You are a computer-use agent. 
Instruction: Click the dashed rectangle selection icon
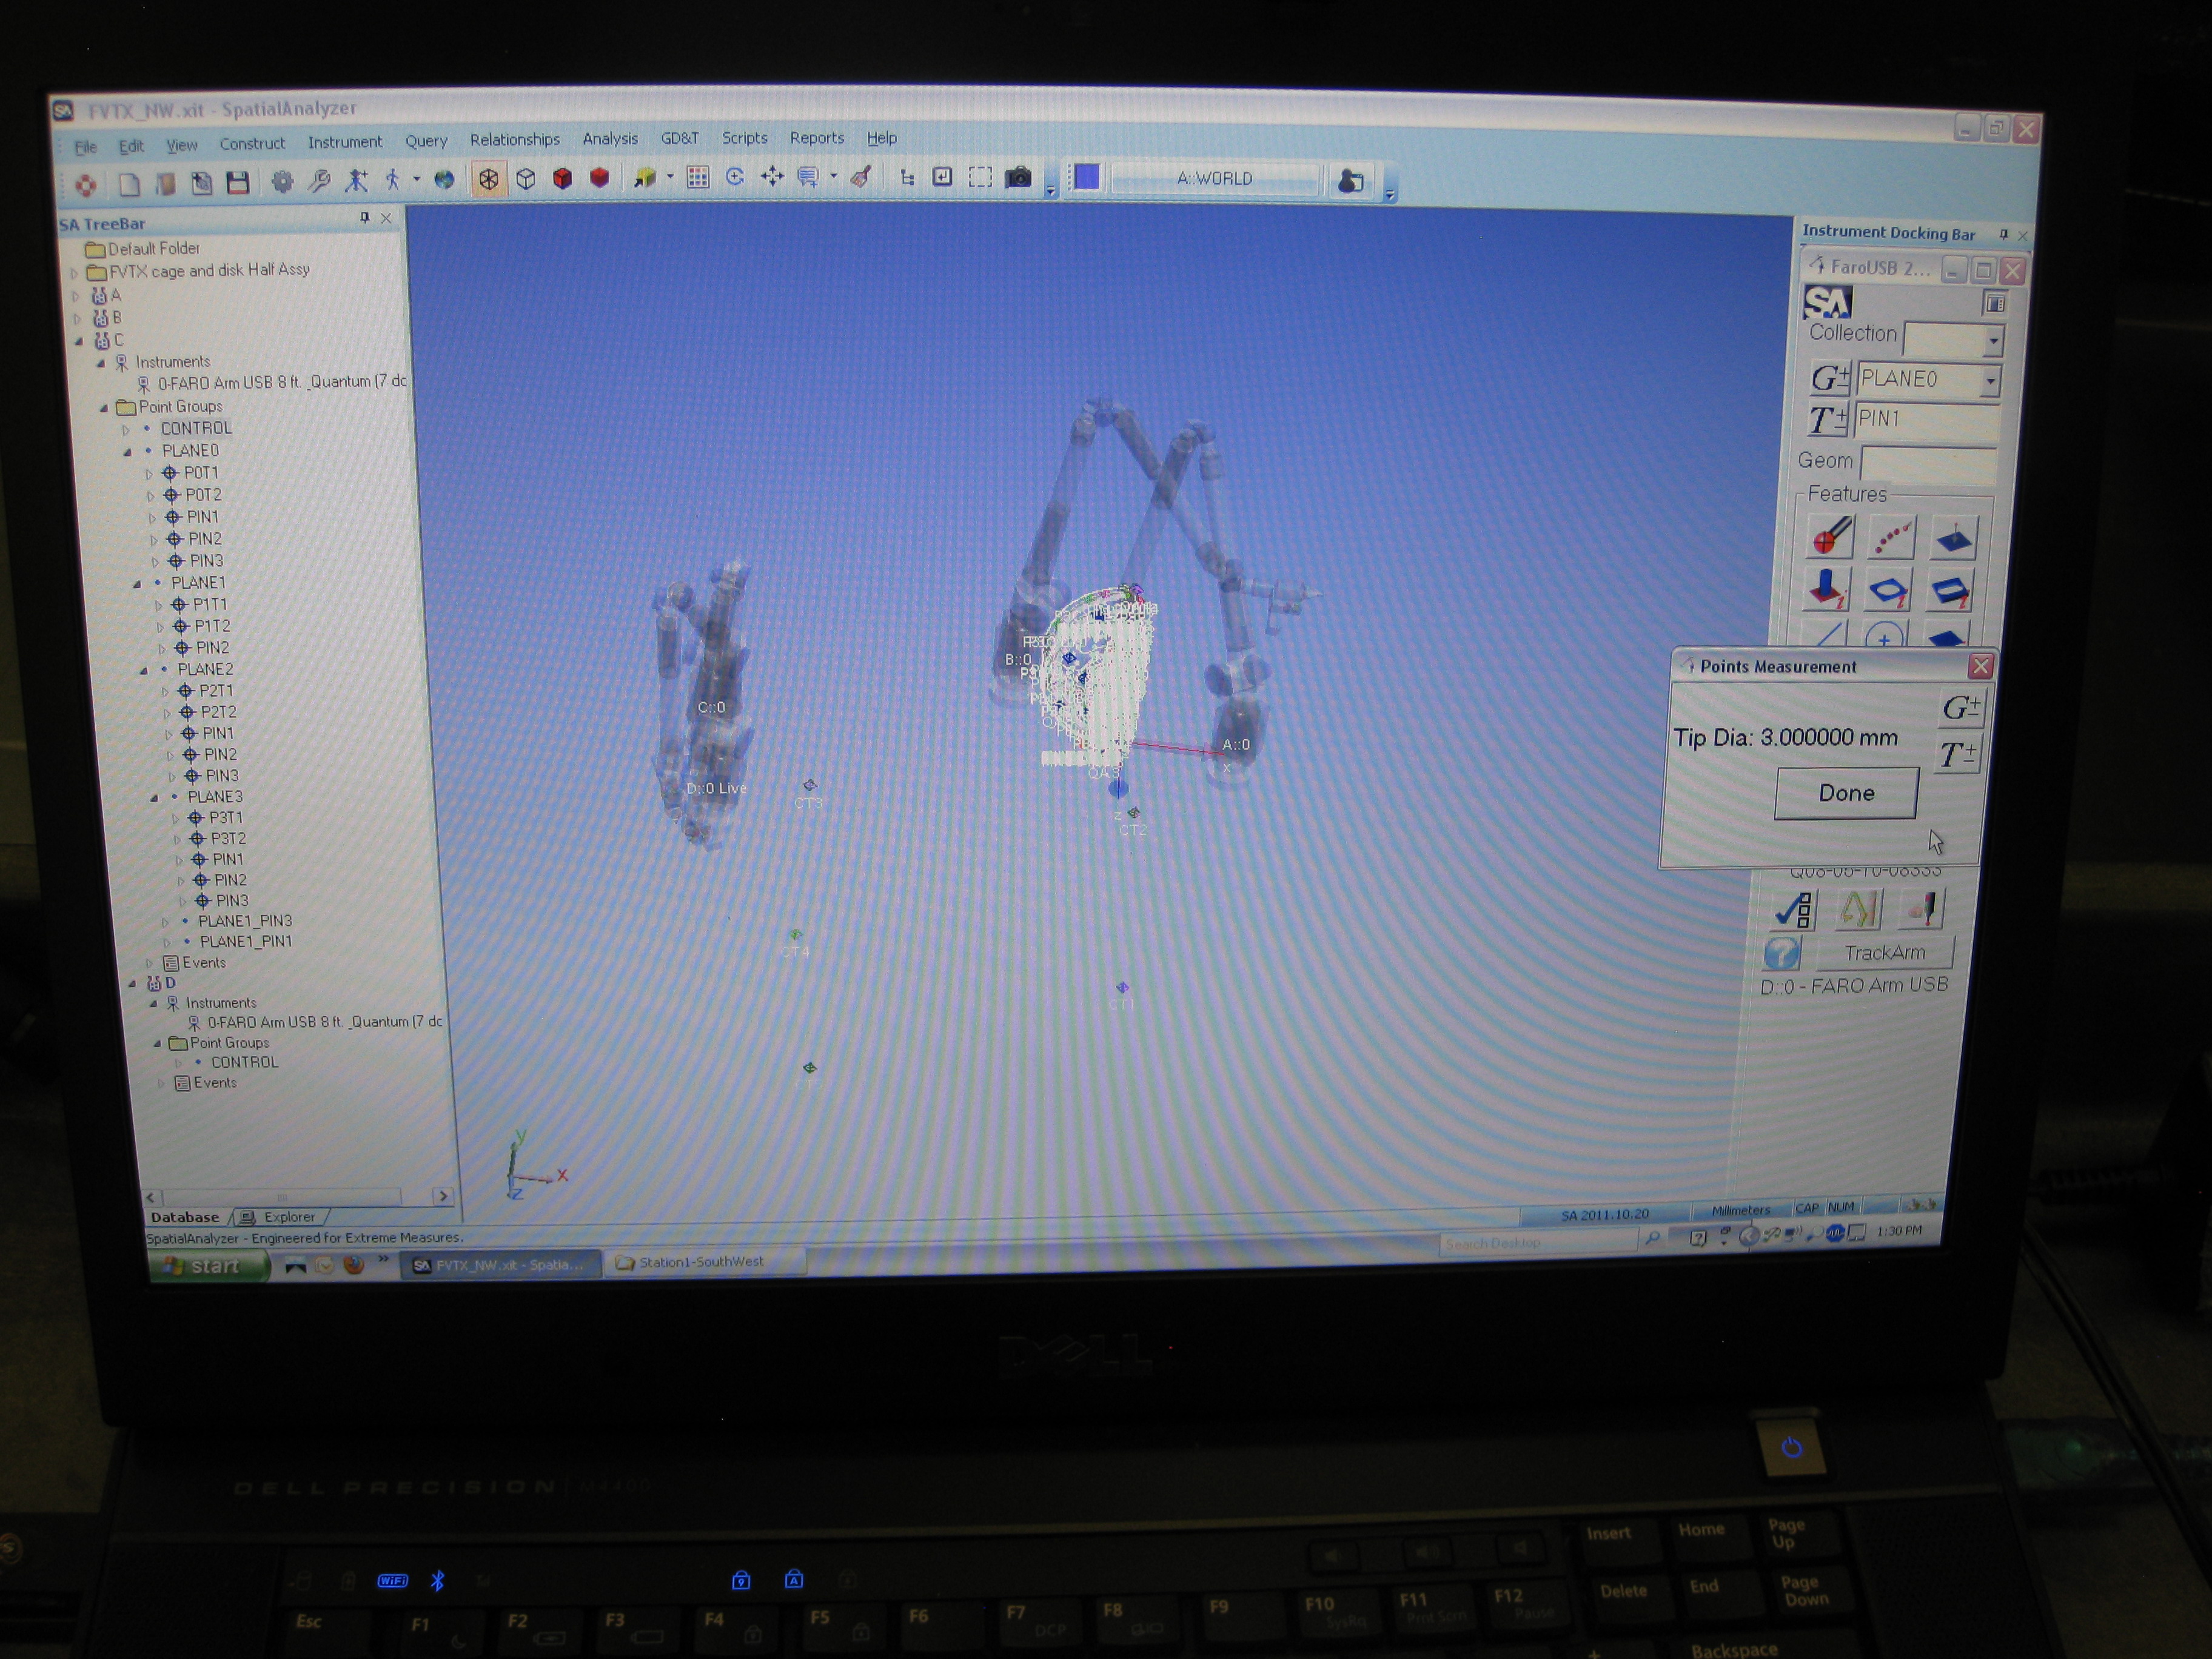(x=981, y=177)
